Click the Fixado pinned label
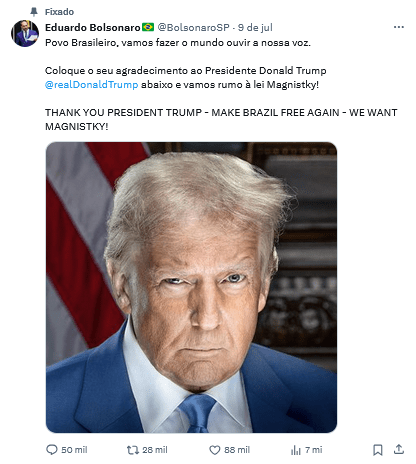 pyautogui.click(x=59, y=12)
